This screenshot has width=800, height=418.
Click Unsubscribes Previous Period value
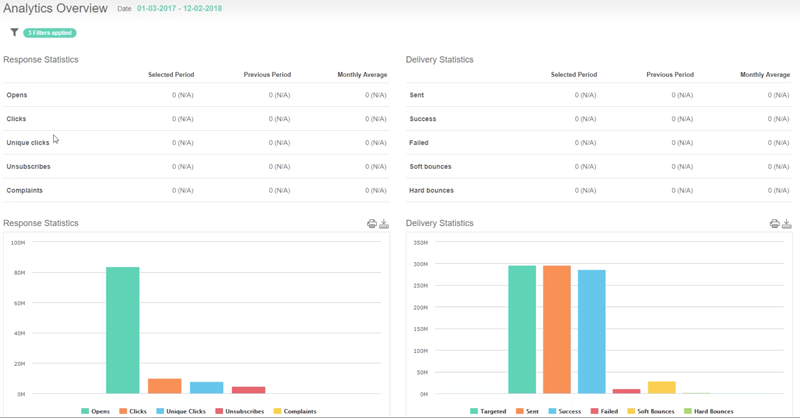(279, 166)
